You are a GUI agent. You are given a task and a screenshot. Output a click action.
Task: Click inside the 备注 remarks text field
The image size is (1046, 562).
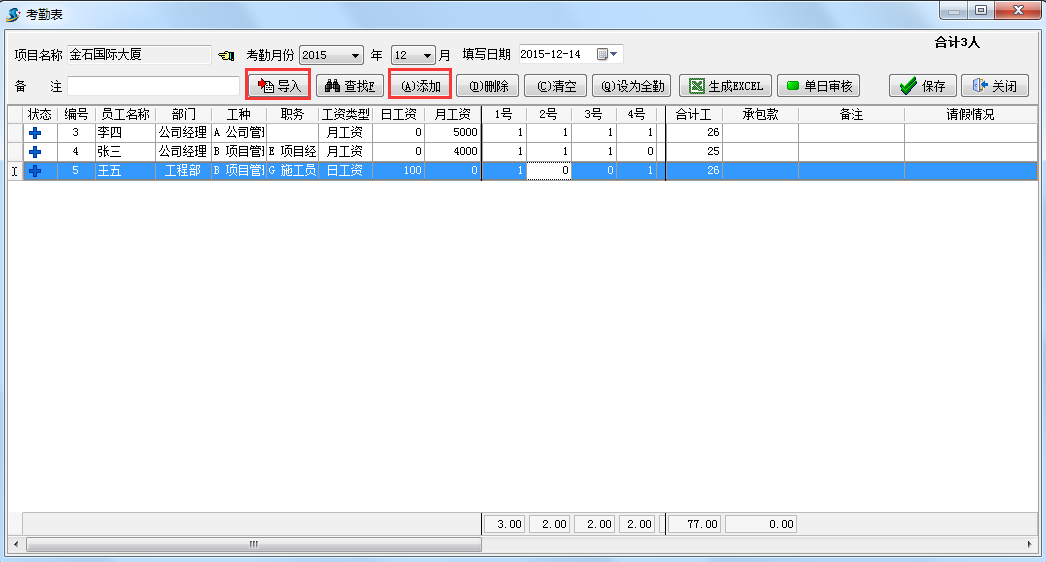click(153, 86)
